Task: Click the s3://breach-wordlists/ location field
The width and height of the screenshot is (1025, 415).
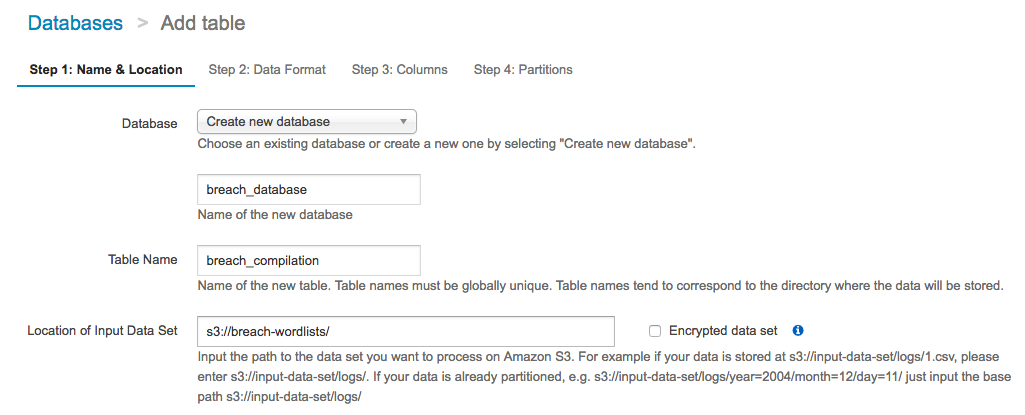Action: click(405, 331)
